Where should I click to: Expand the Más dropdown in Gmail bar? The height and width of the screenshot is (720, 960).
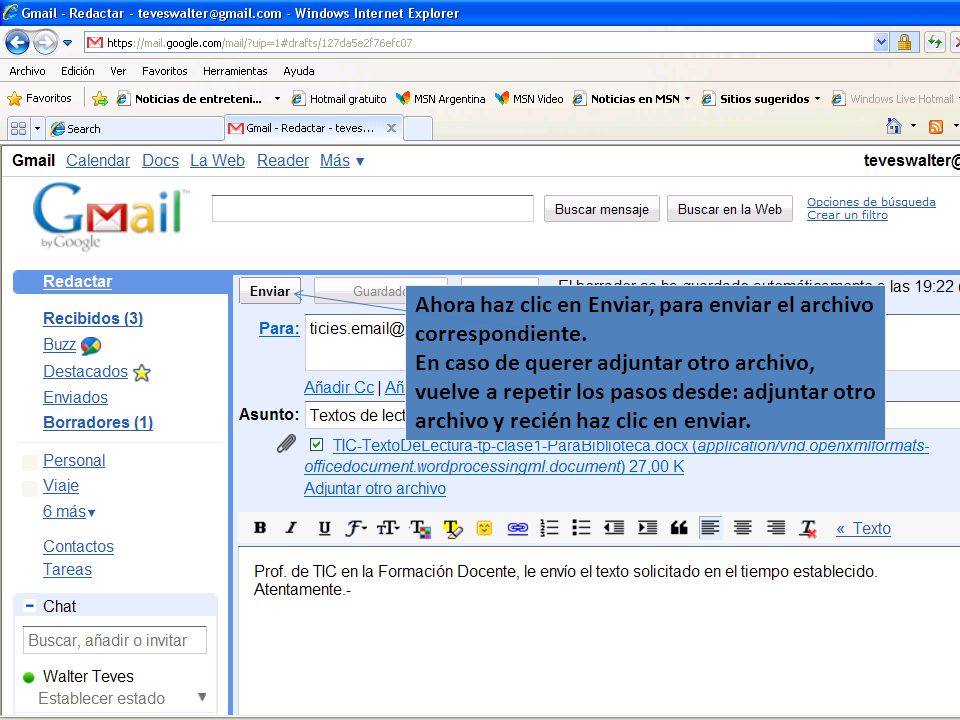click(x=360, y=162)
